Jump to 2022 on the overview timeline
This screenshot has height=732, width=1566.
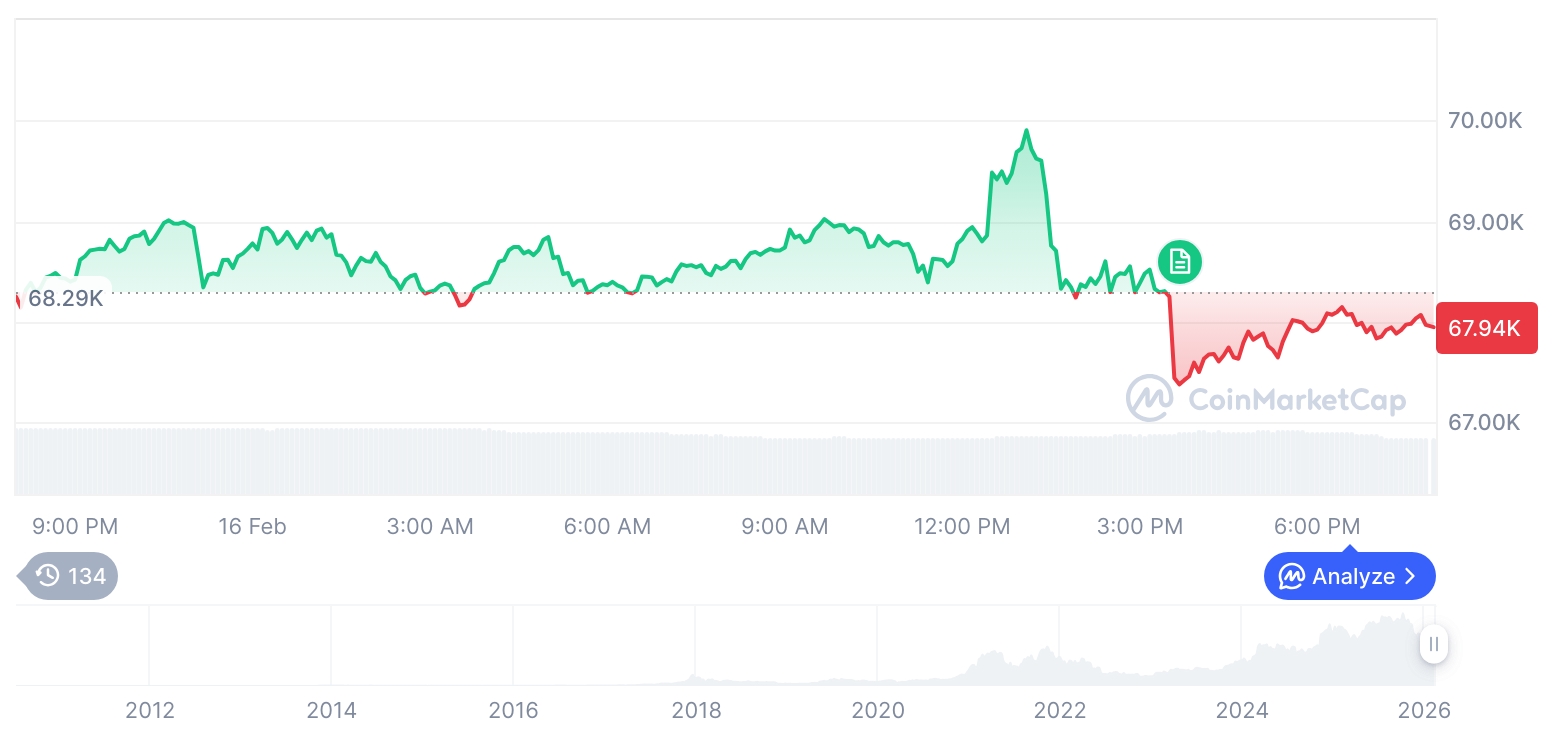pyautogui.click(x=1060, y=710)
